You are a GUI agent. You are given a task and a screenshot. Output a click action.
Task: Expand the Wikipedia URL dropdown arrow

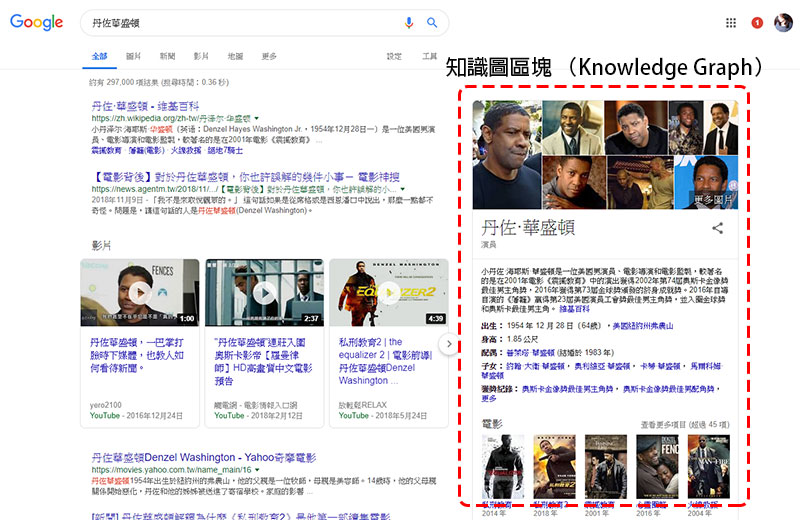[x=257, y=118]
